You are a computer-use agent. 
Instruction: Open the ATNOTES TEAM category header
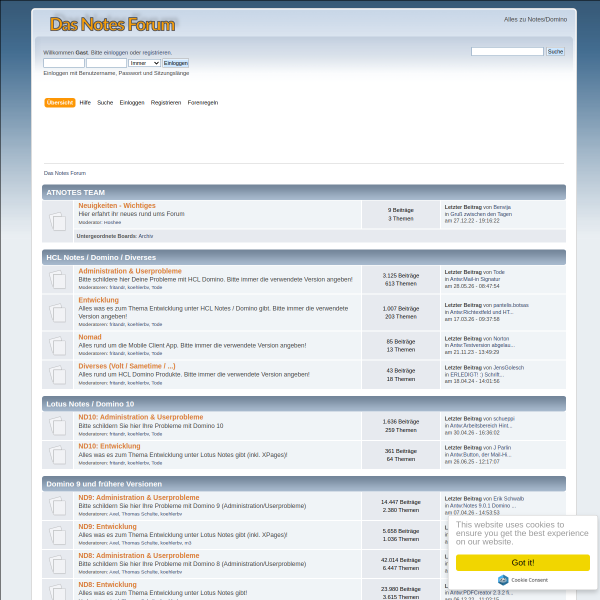tap(76, 192)
